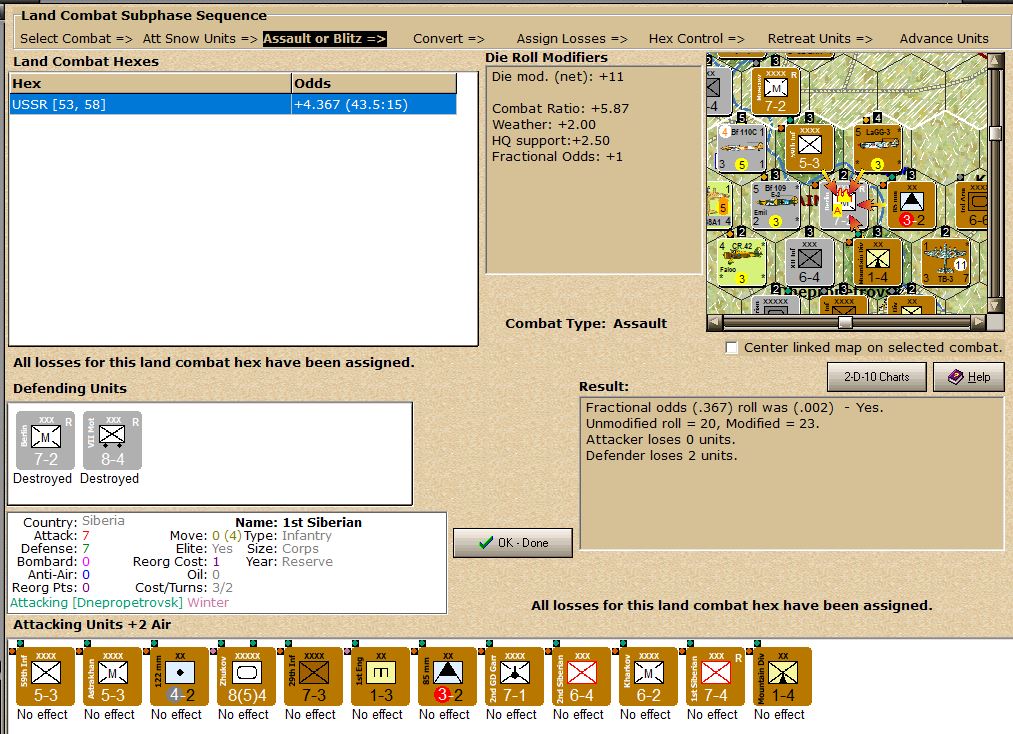Select the Astrakhan 5-3 attacking unit

tap(112, 676)
